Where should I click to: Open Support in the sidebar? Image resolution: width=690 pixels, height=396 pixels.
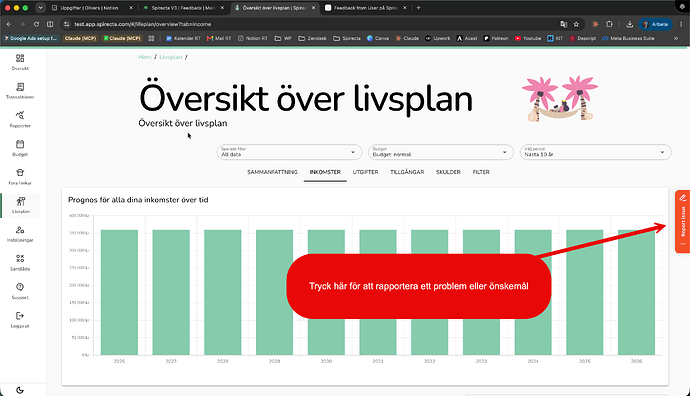point(20,291)
